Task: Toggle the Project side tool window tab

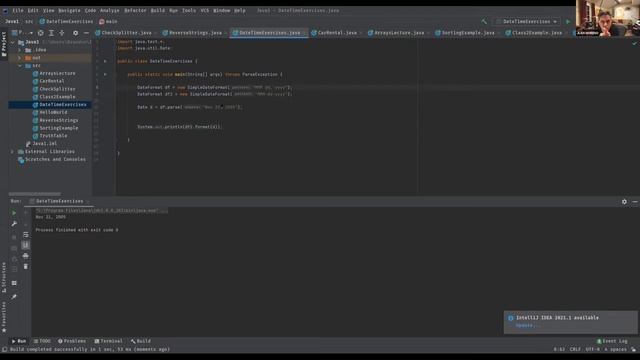Action: (4, 44)
